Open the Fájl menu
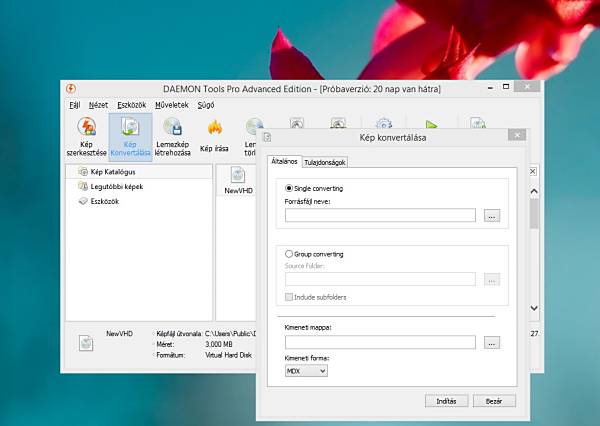 75,105
